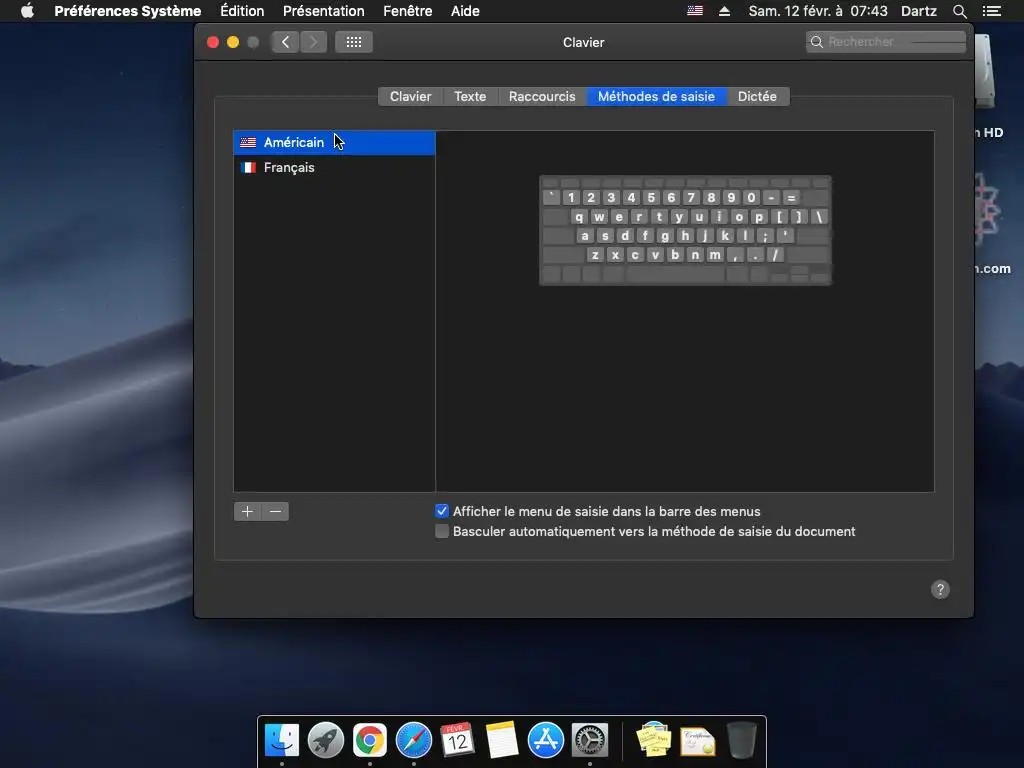Click the Rechercher search field
1024x768 pixels.
click(886, 42)
